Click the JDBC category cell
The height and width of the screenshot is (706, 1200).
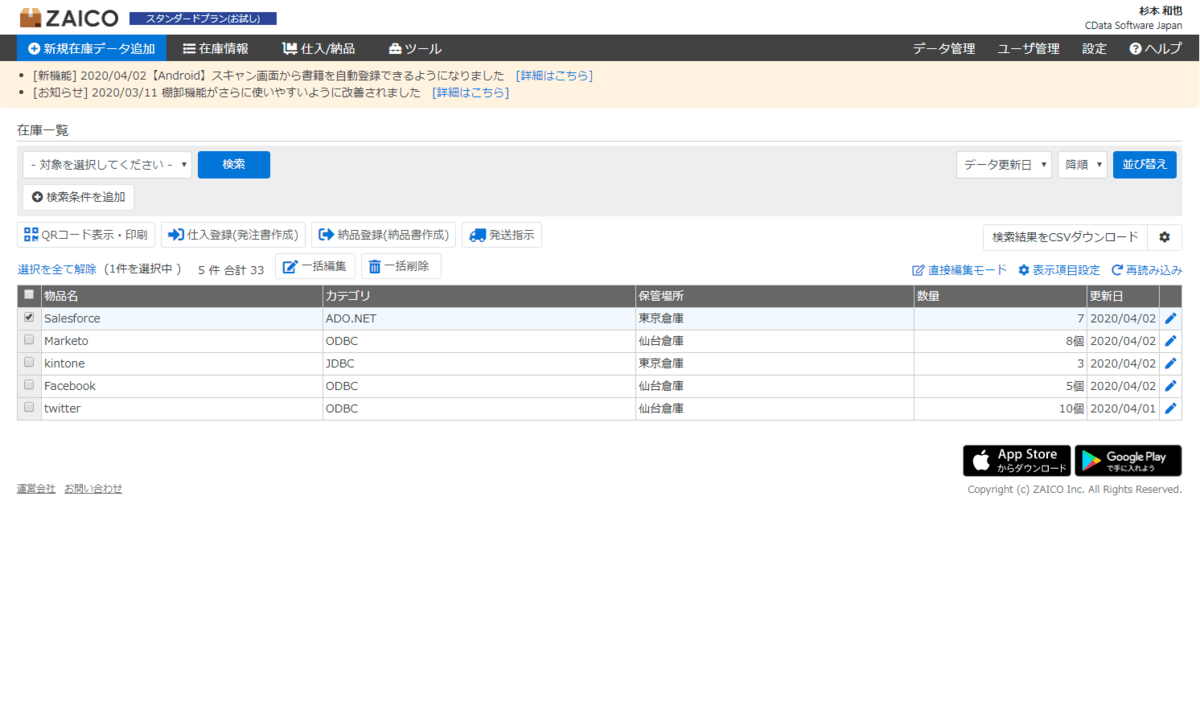[478, 363]
